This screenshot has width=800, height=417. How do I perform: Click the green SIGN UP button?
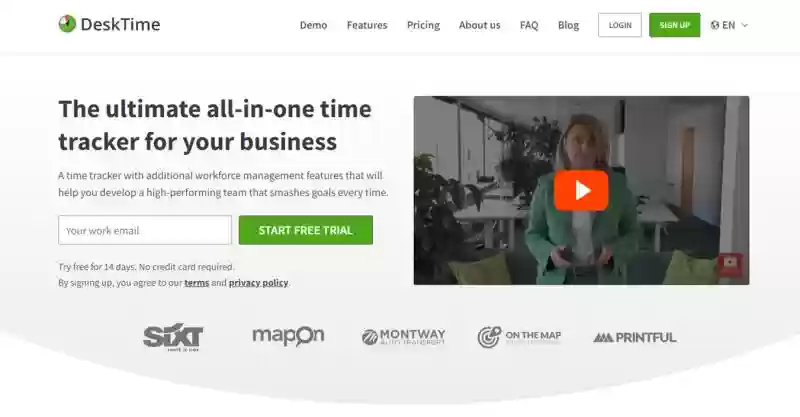(x=674, y=25)
